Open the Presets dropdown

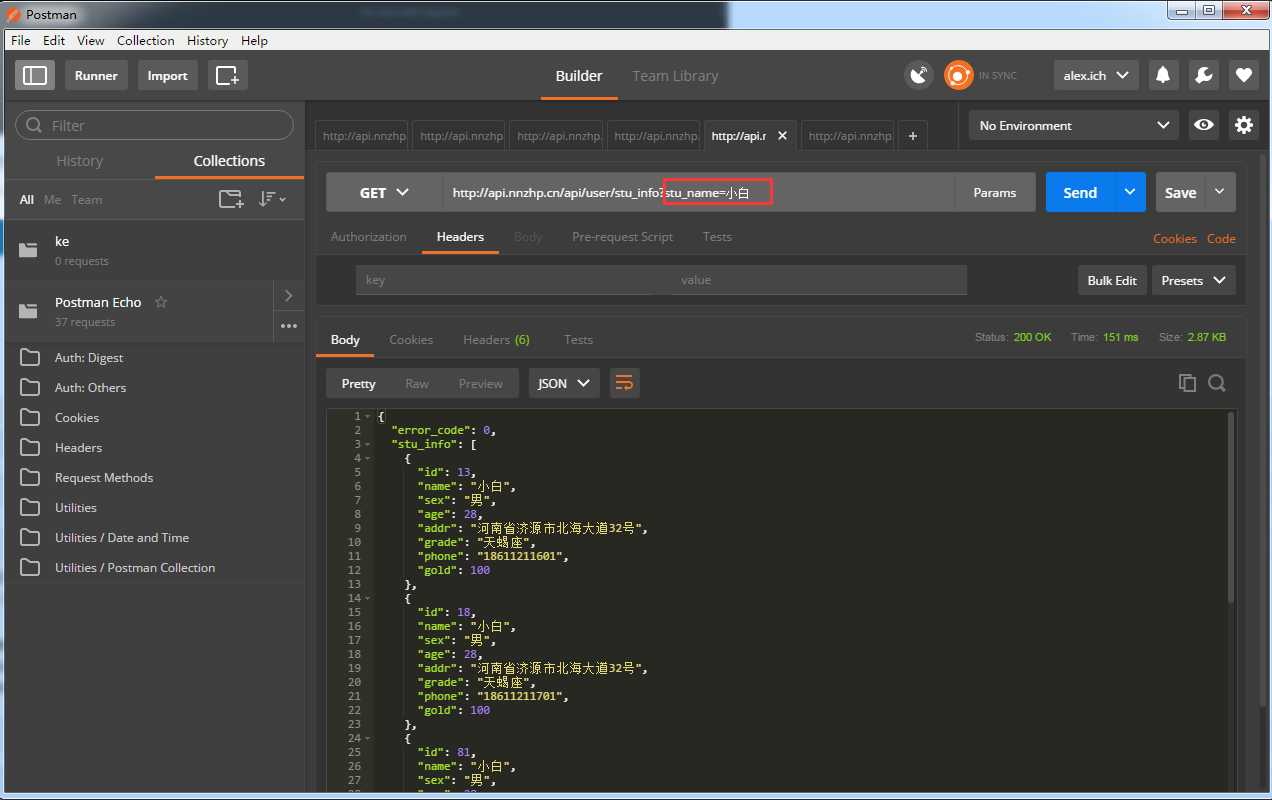pos(1193,280)
